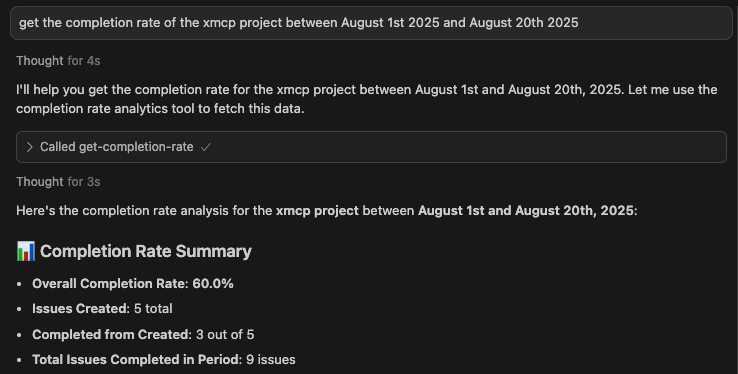Click the bar chart emoji icon
Screen dimensions: 738x374
pos(26,251)
